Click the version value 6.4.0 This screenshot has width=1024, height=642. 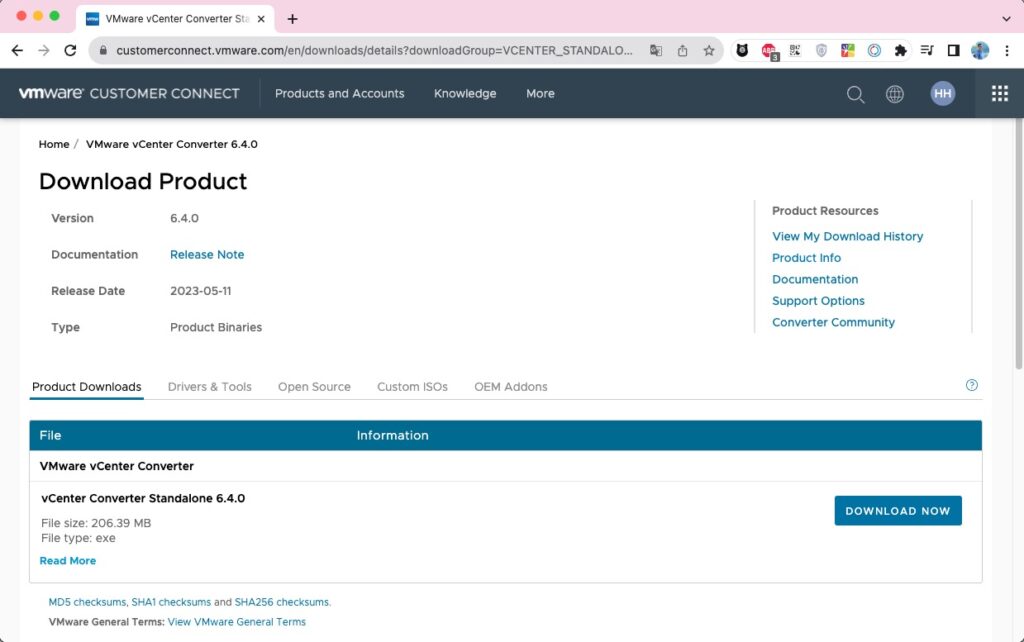coord(184,218)
